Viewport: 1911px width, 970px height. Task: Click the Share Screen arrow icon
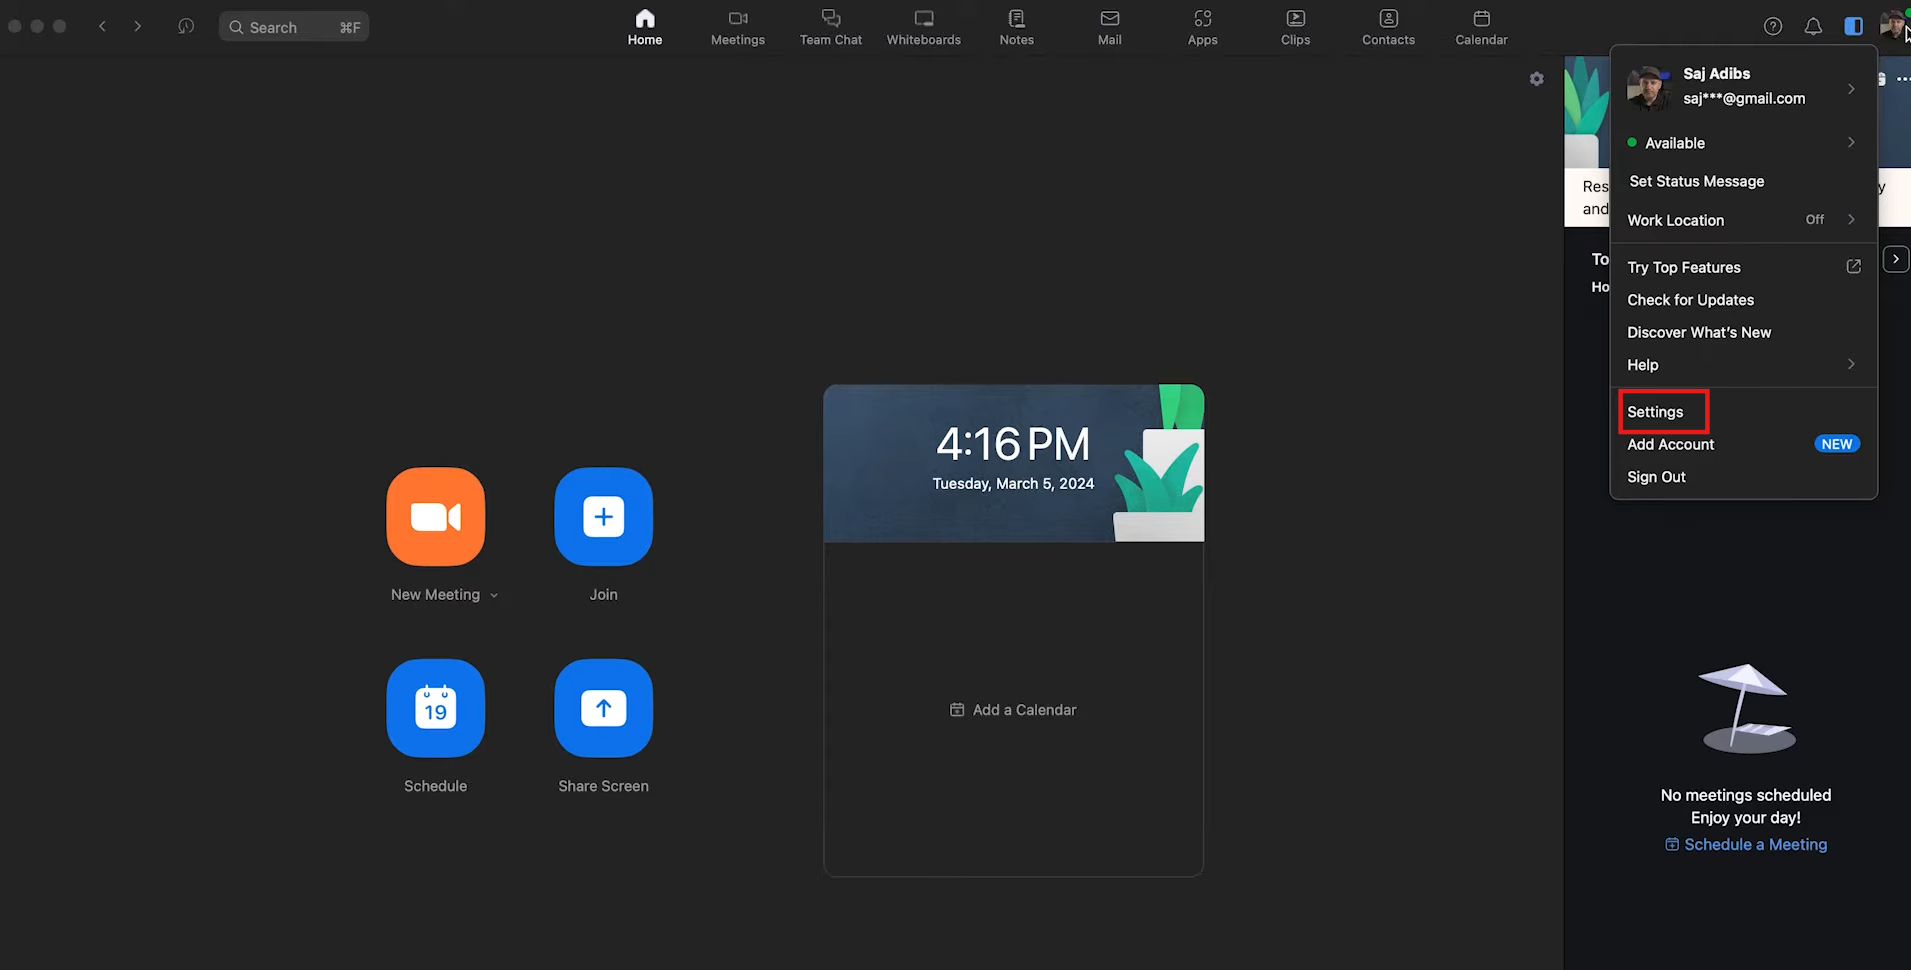[604, 708]
